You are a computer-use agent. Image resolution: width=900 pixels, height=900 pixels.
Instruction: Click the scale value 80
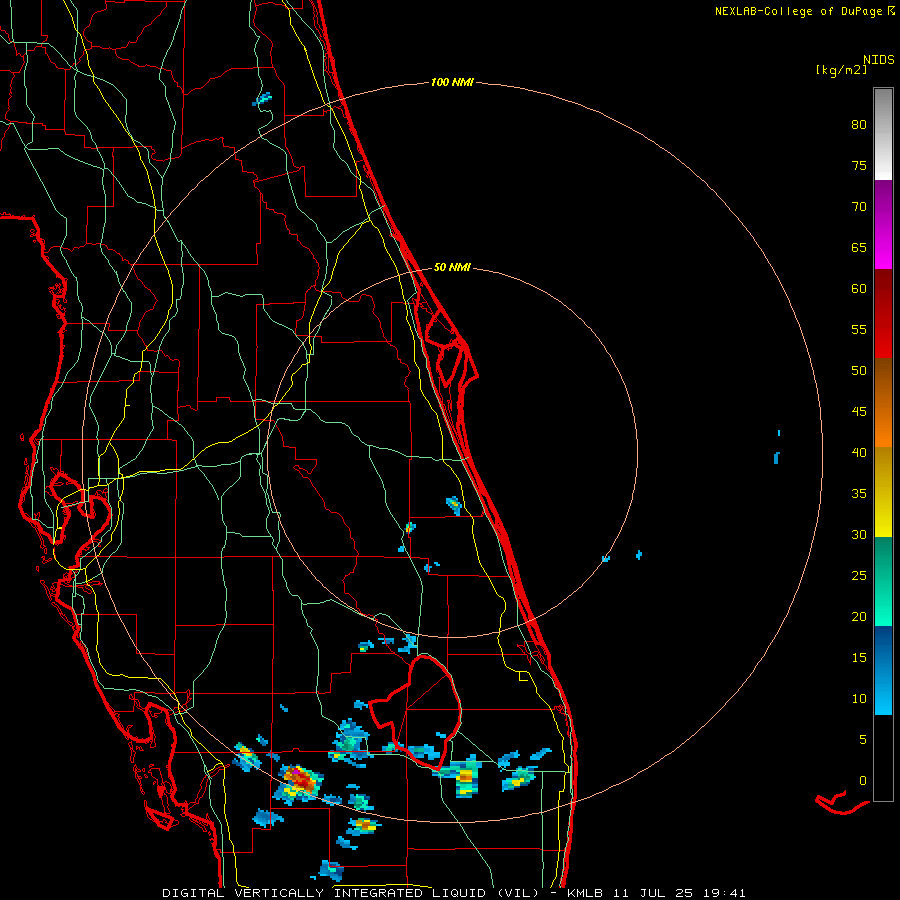(859, 125)
